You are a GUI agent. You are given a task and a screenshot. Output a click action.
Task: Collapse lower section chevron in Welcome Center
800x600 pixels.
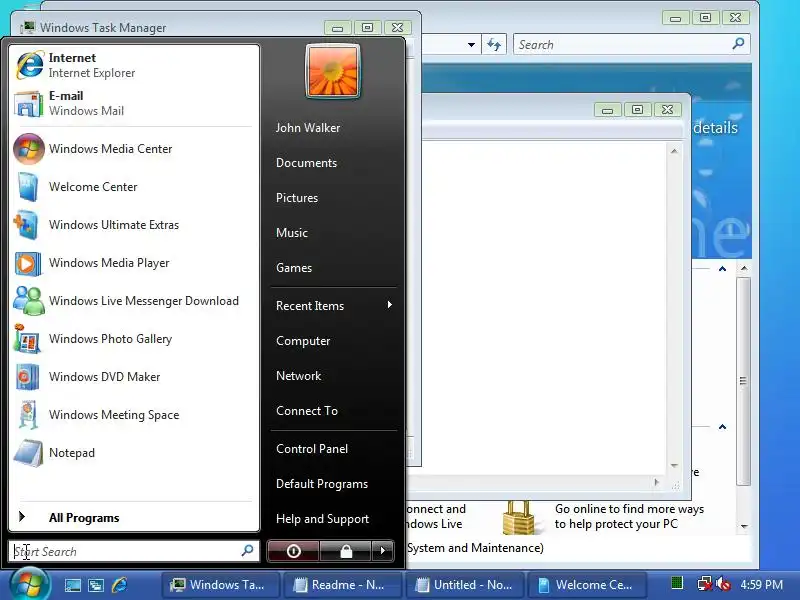722,427
